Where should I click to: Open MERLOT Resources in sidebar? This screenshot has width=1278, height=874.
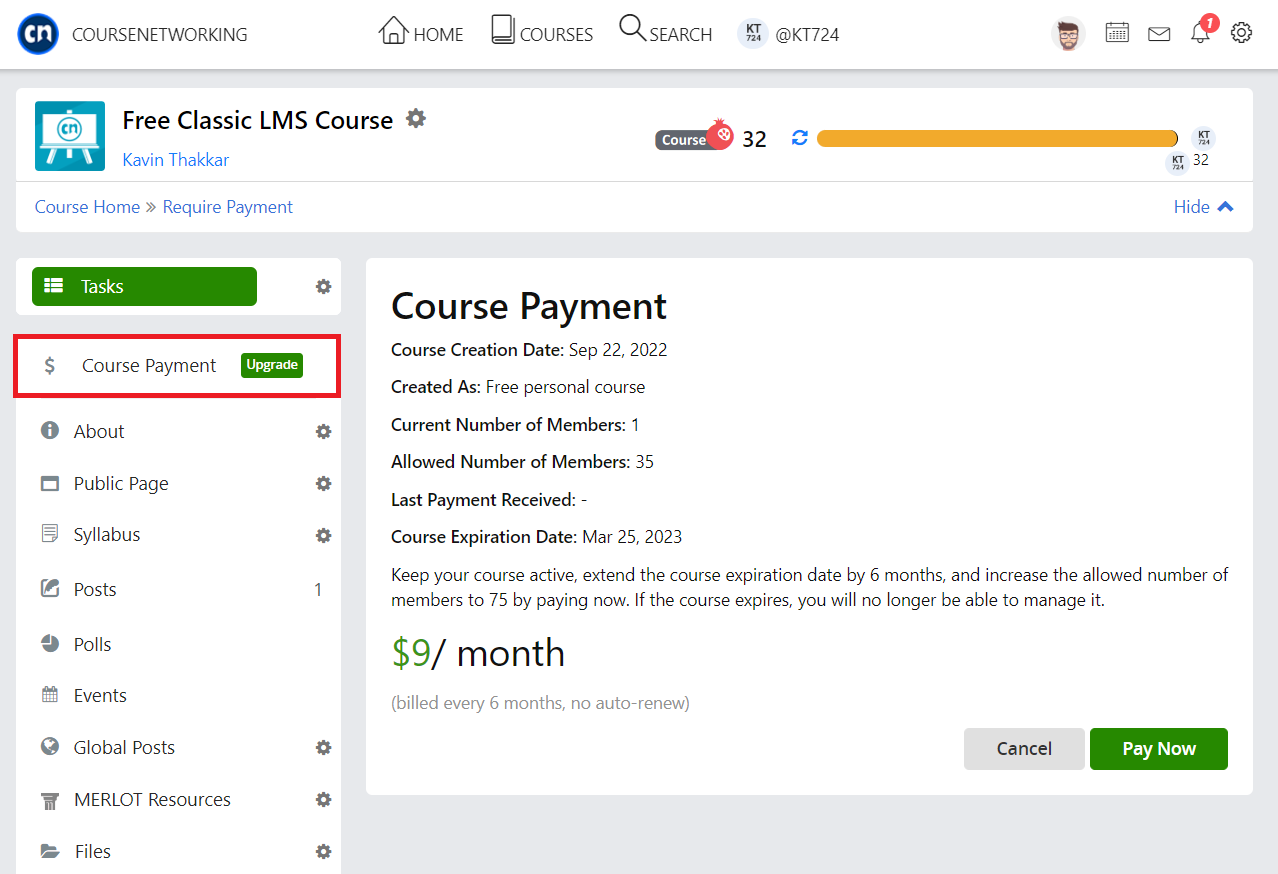tap(152, 799)
